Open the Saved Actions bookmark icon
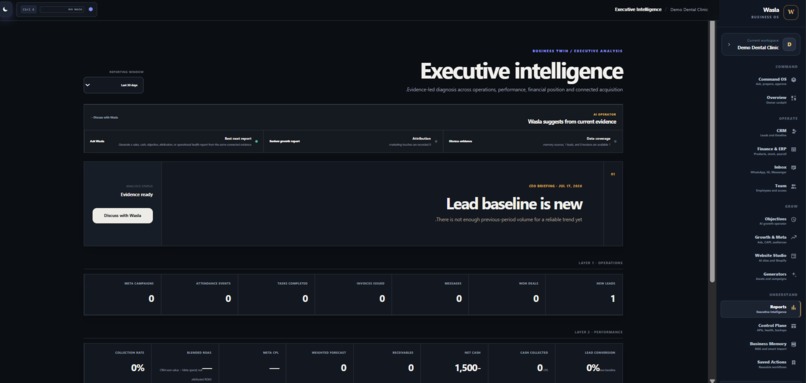This screenshot has height=383, width=806. [794, 362]
